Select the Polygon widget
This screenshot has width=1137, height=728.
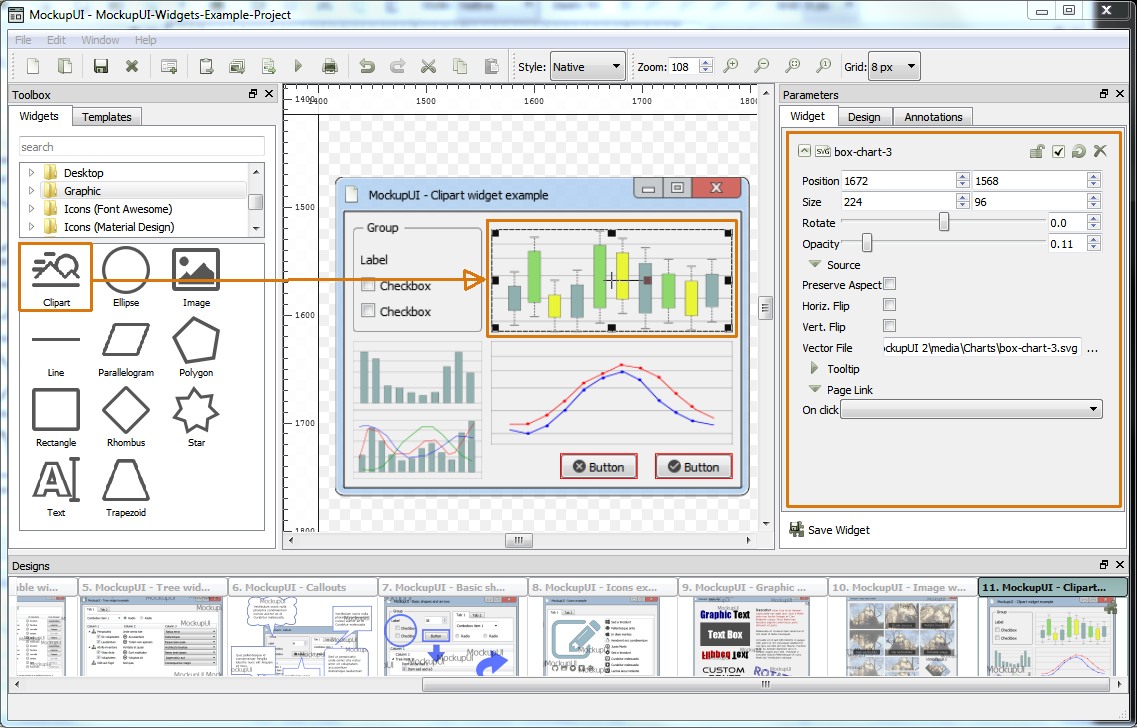tap(196, 347)
